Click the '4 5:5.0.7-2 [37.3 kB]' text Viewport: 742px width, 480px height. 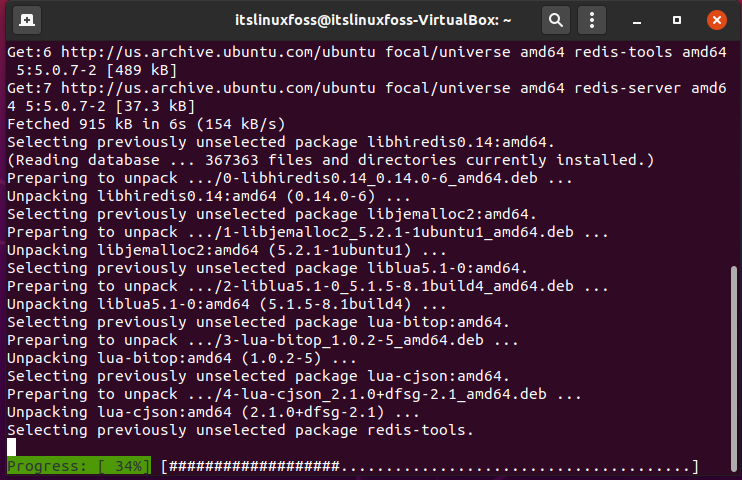101,106
